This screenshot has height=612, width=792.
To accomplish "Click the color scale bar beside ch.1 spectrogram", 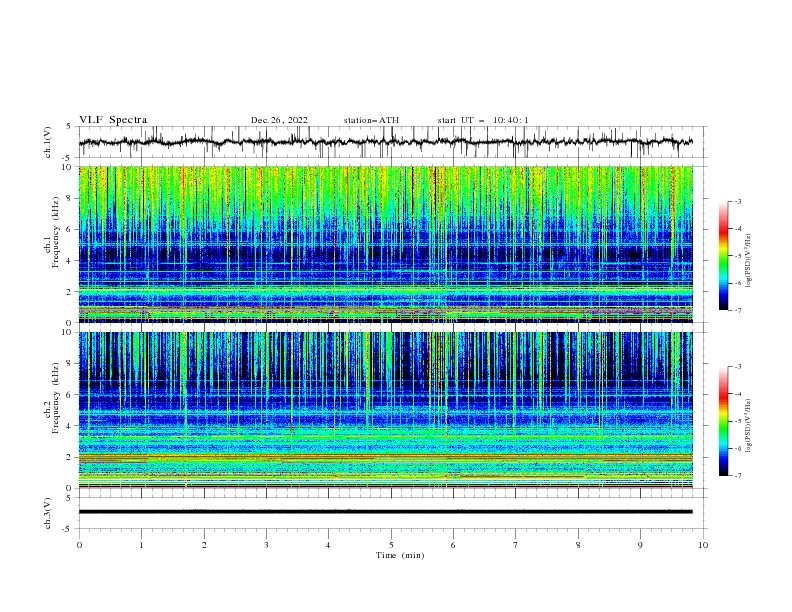I will click(724, 256).
